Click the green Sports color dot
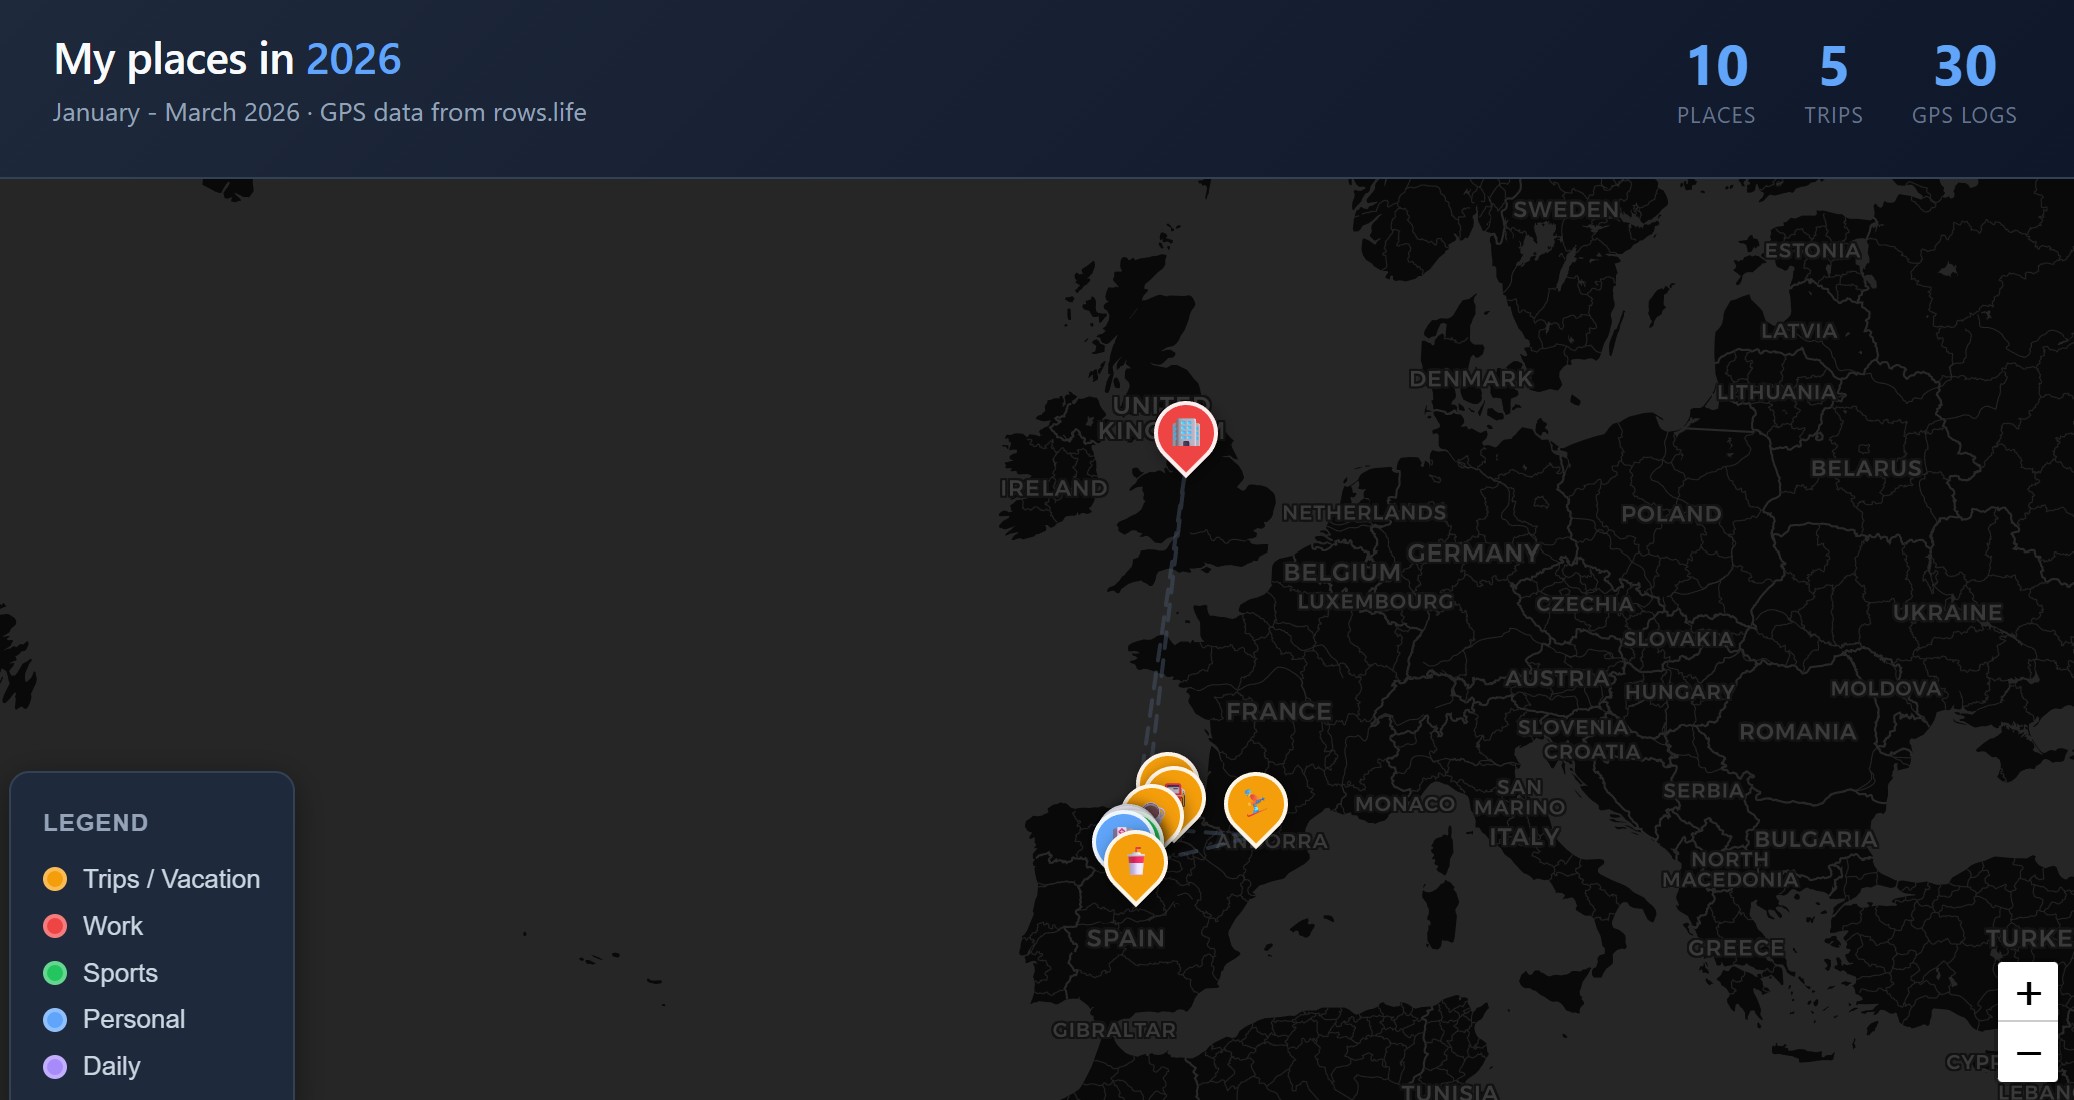The image size is (2074, 1100). (x=55, y=973)
